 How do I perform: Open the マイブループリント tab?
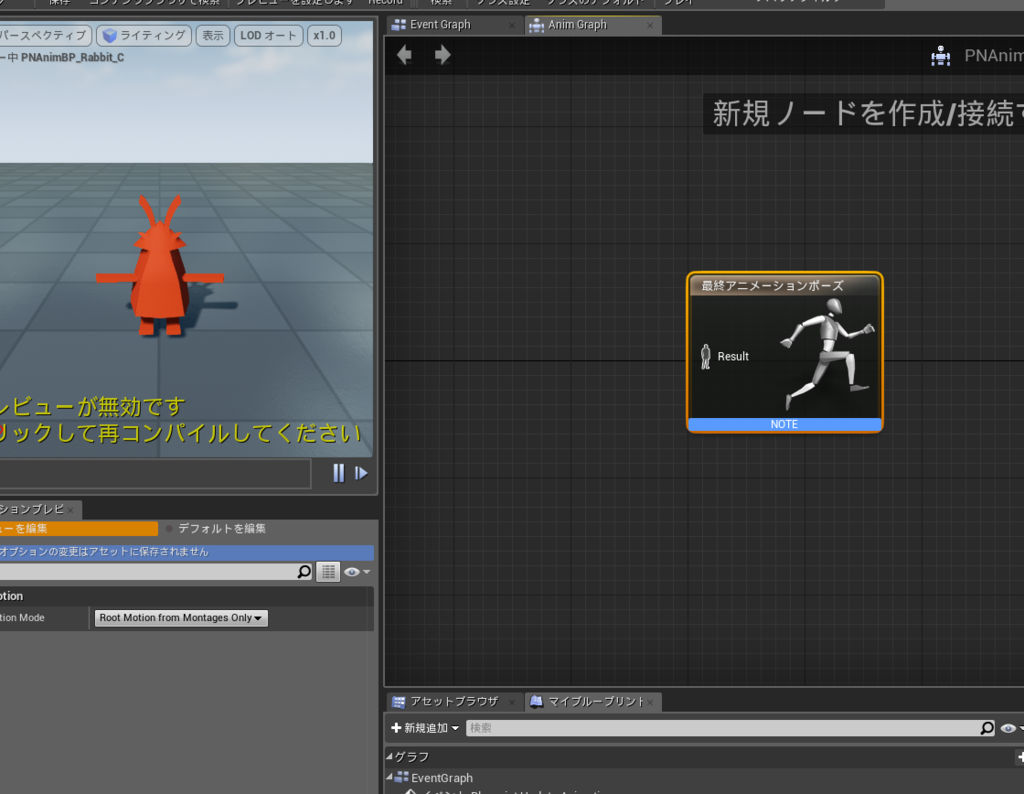point(596,701)
